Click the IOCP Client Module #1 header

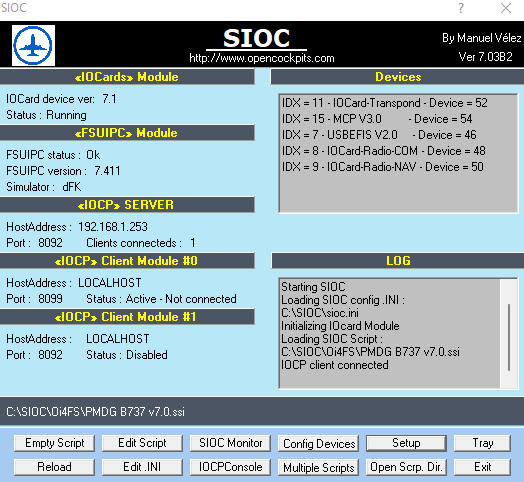127,317
